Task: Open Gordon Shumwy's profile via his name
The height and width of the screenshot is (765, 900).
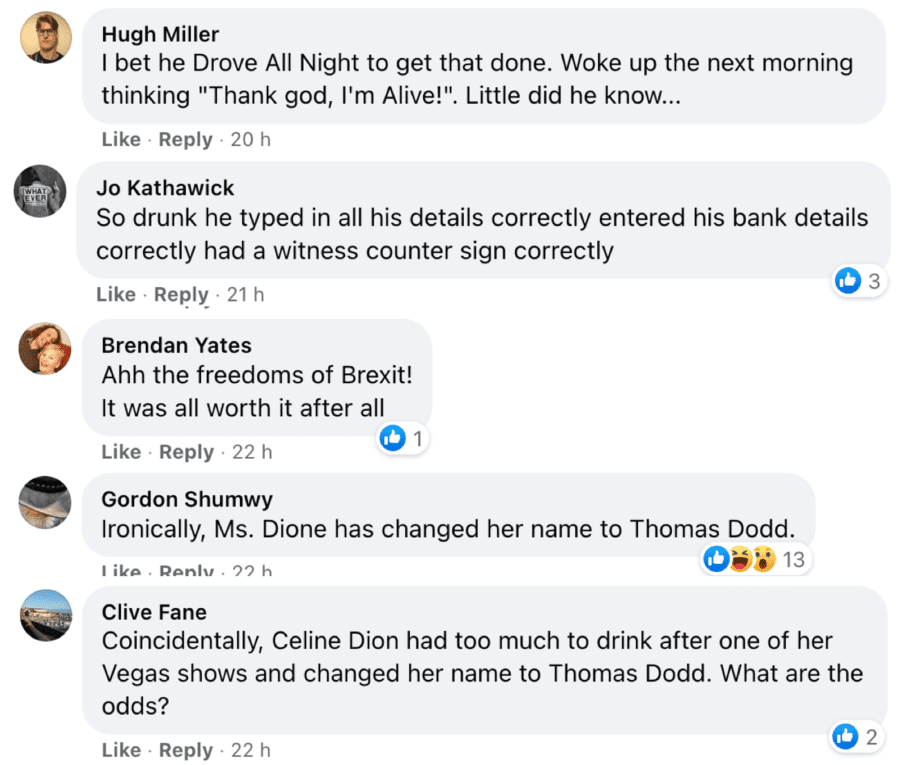Action: tap(186, 499)
